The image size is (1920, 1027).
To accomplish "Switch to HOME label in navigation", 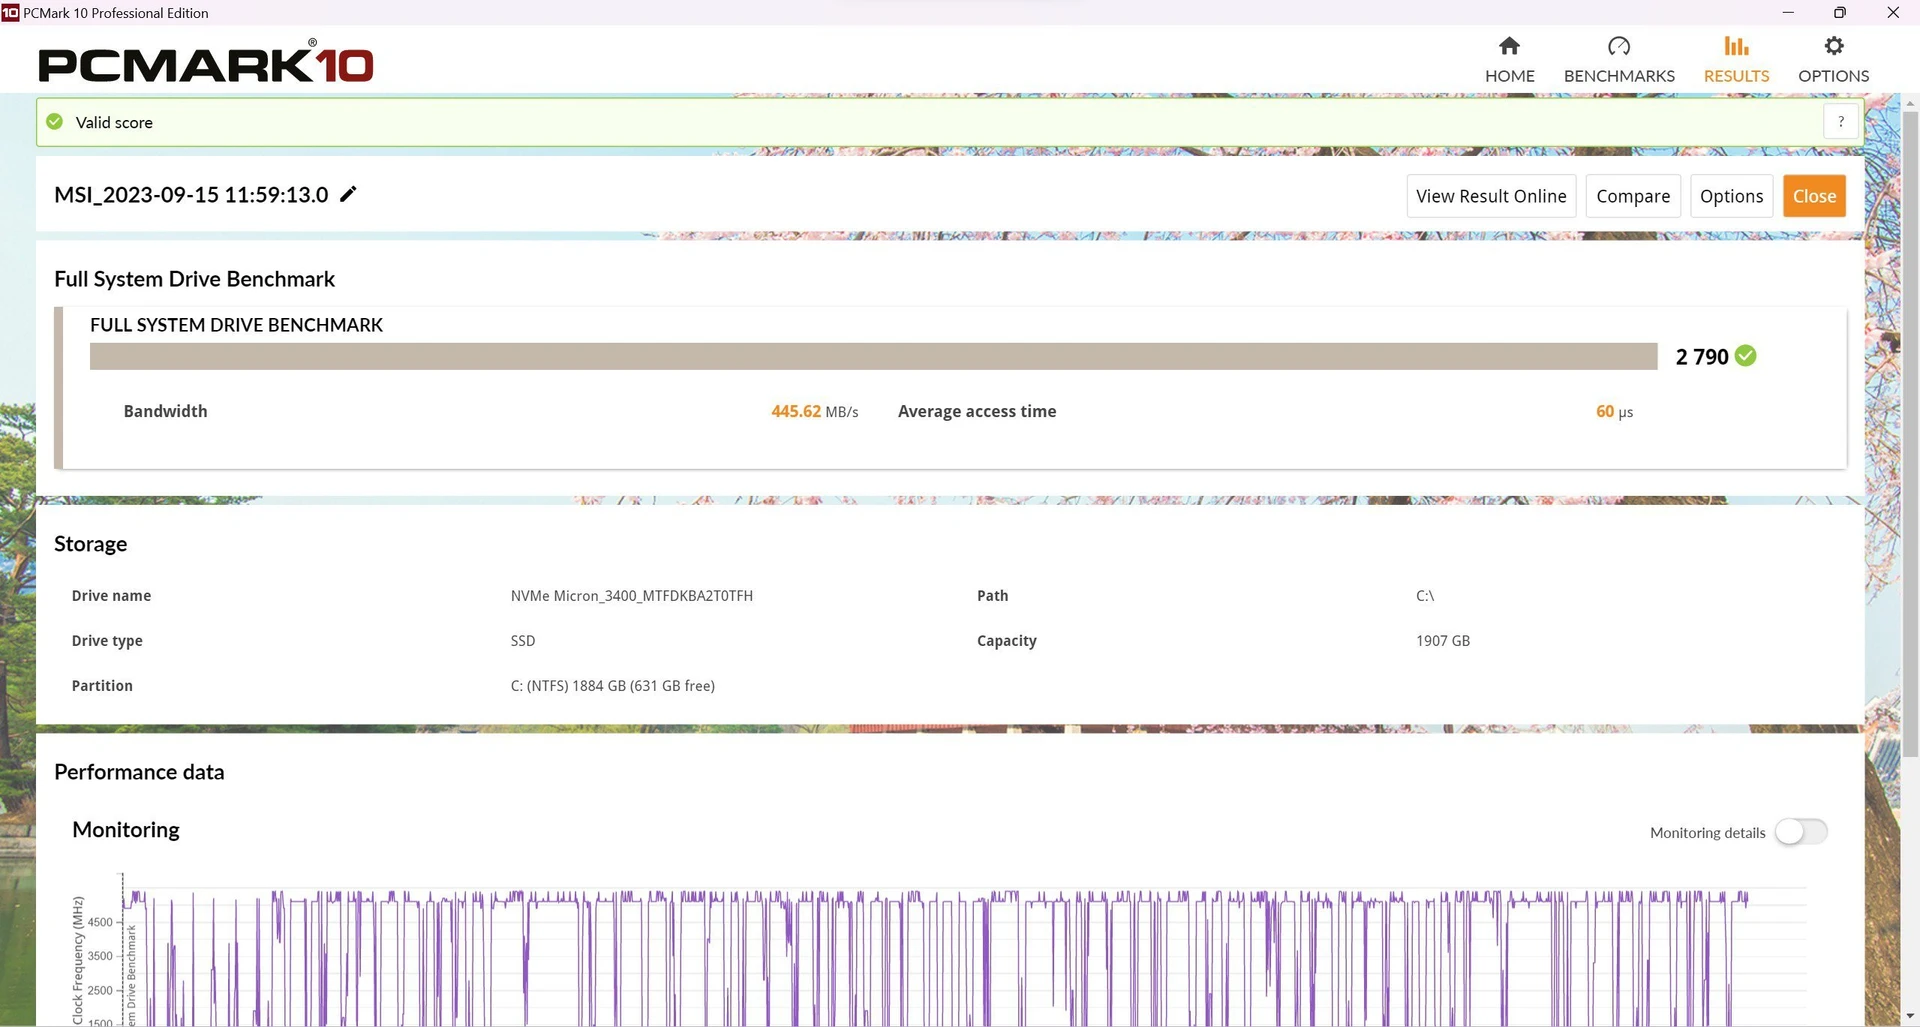I will [x=1509, y=76].
